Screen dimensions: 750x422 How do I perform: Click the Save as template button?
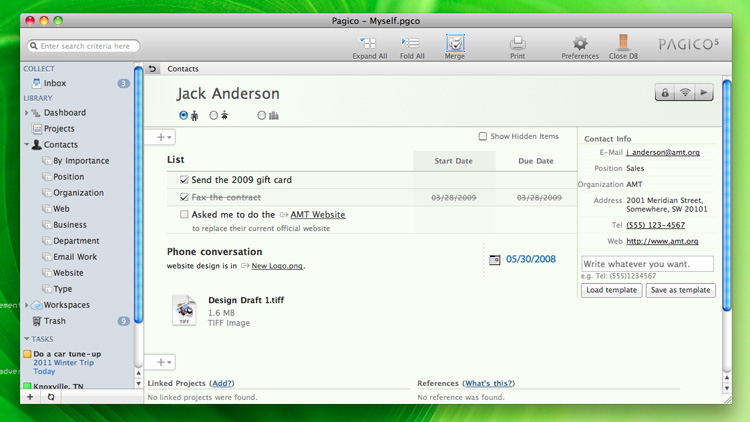point(681,290)
